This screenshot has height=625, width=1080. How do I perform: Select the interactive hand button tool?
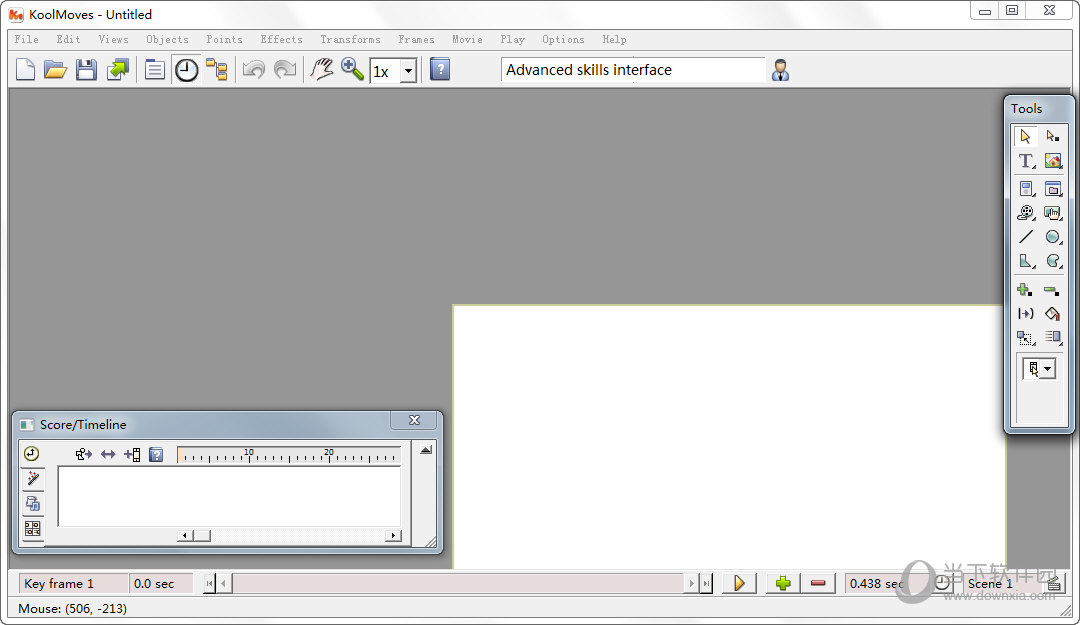(x=1052, y=213)
